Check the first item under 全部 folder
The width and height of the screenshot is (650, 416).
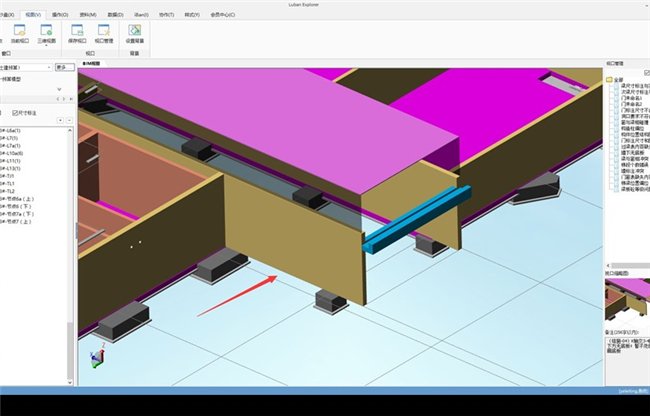(616, 87)
